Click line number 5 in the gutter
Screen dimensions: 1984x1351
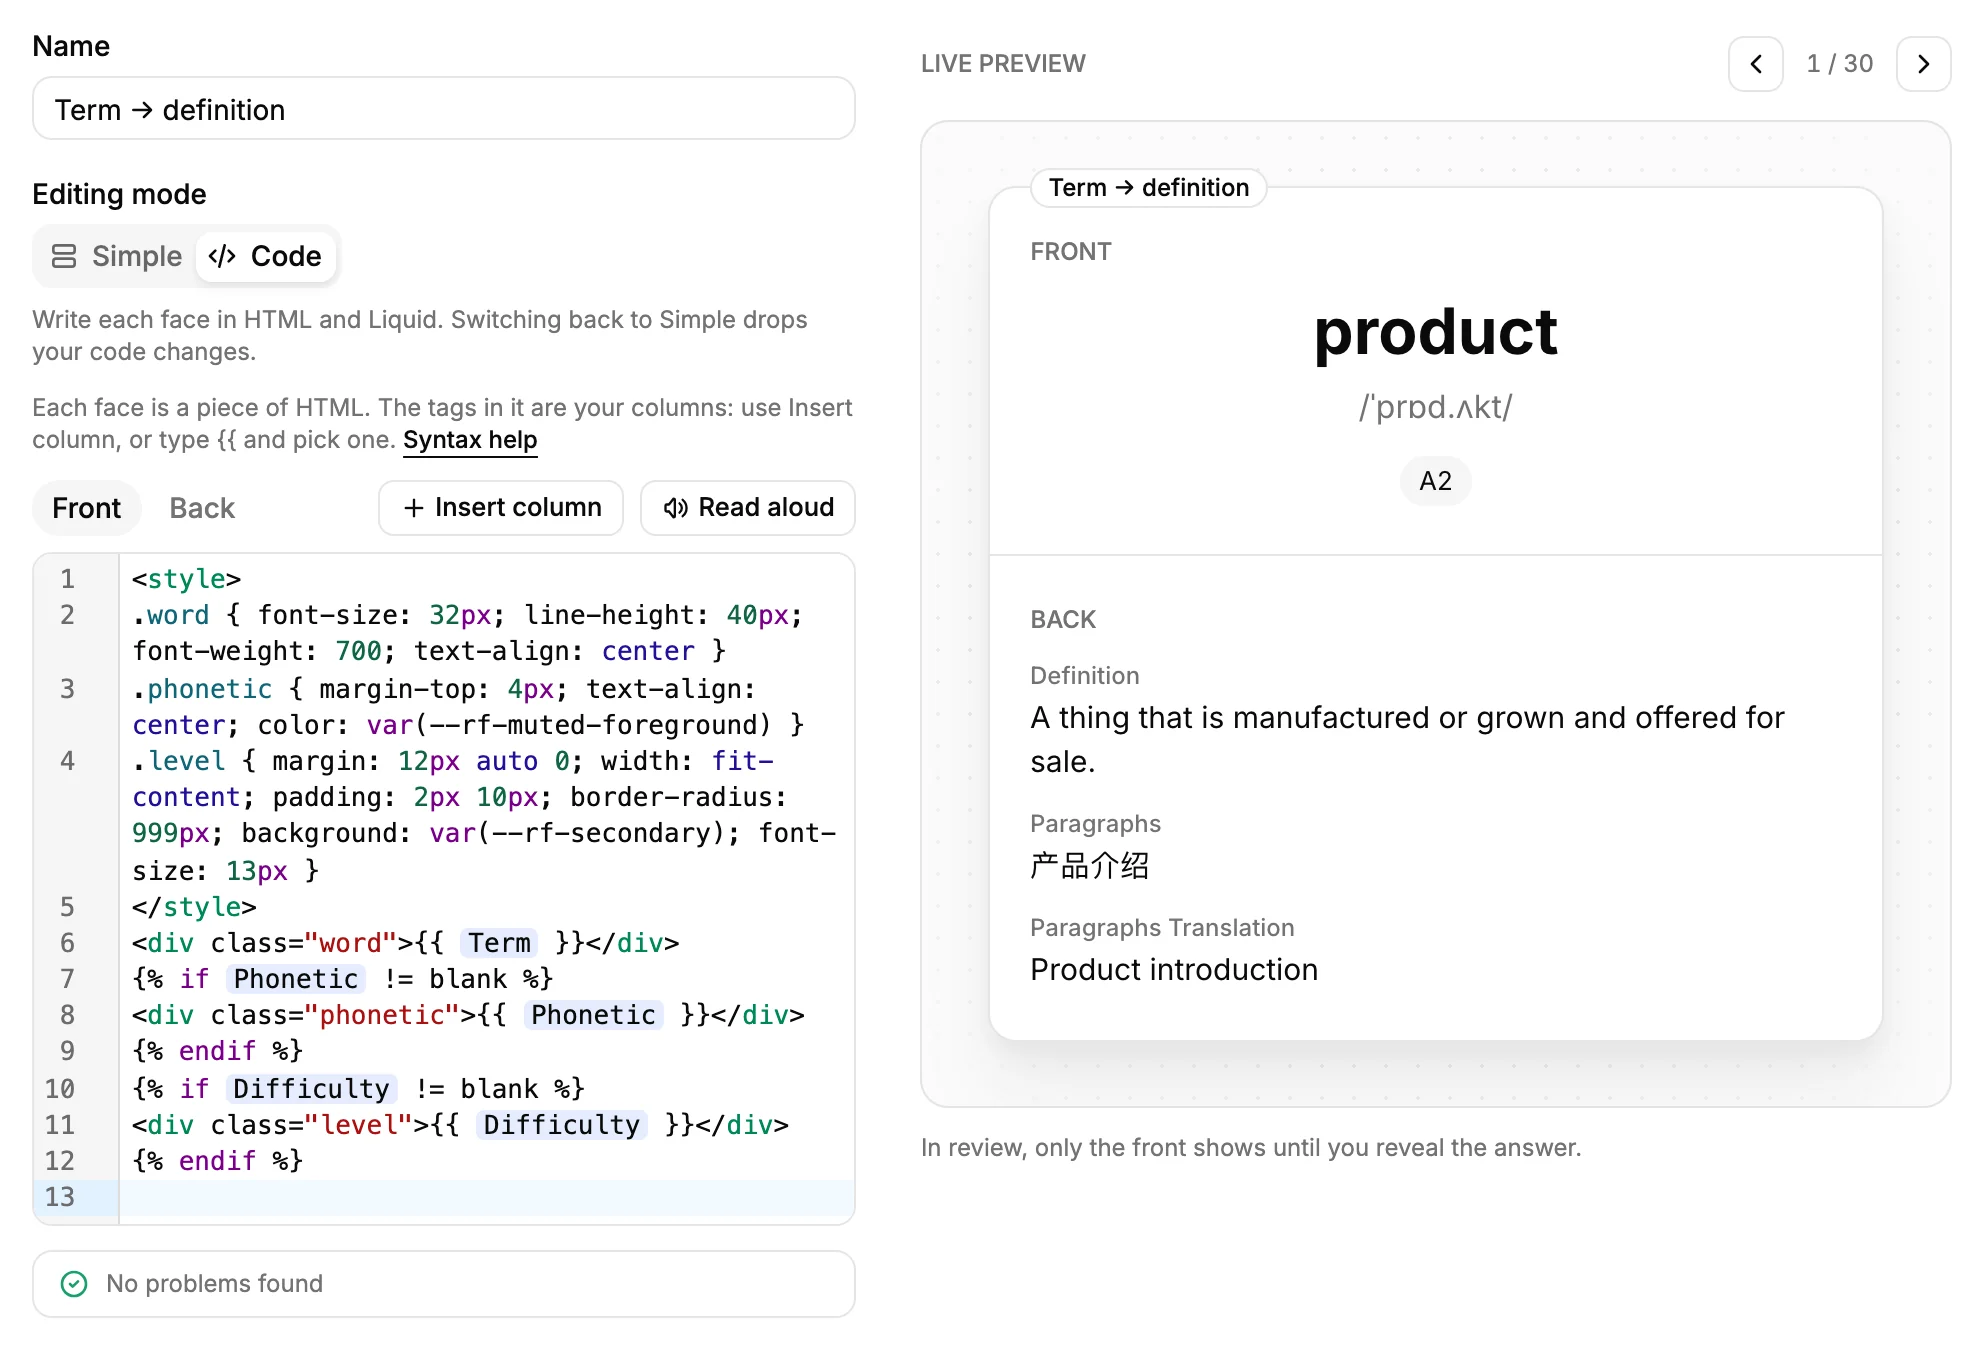tap(67, 907)
